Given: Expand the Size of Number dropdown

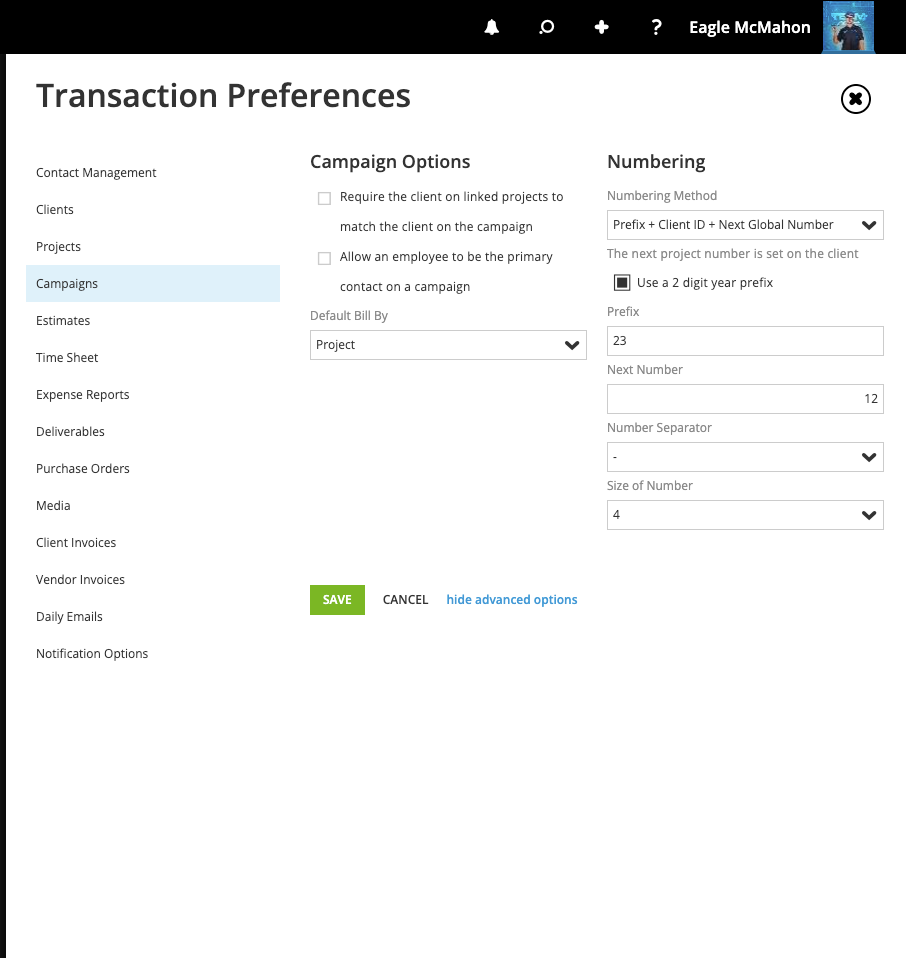Looking at the screenshot, I should tap(745, 515).
